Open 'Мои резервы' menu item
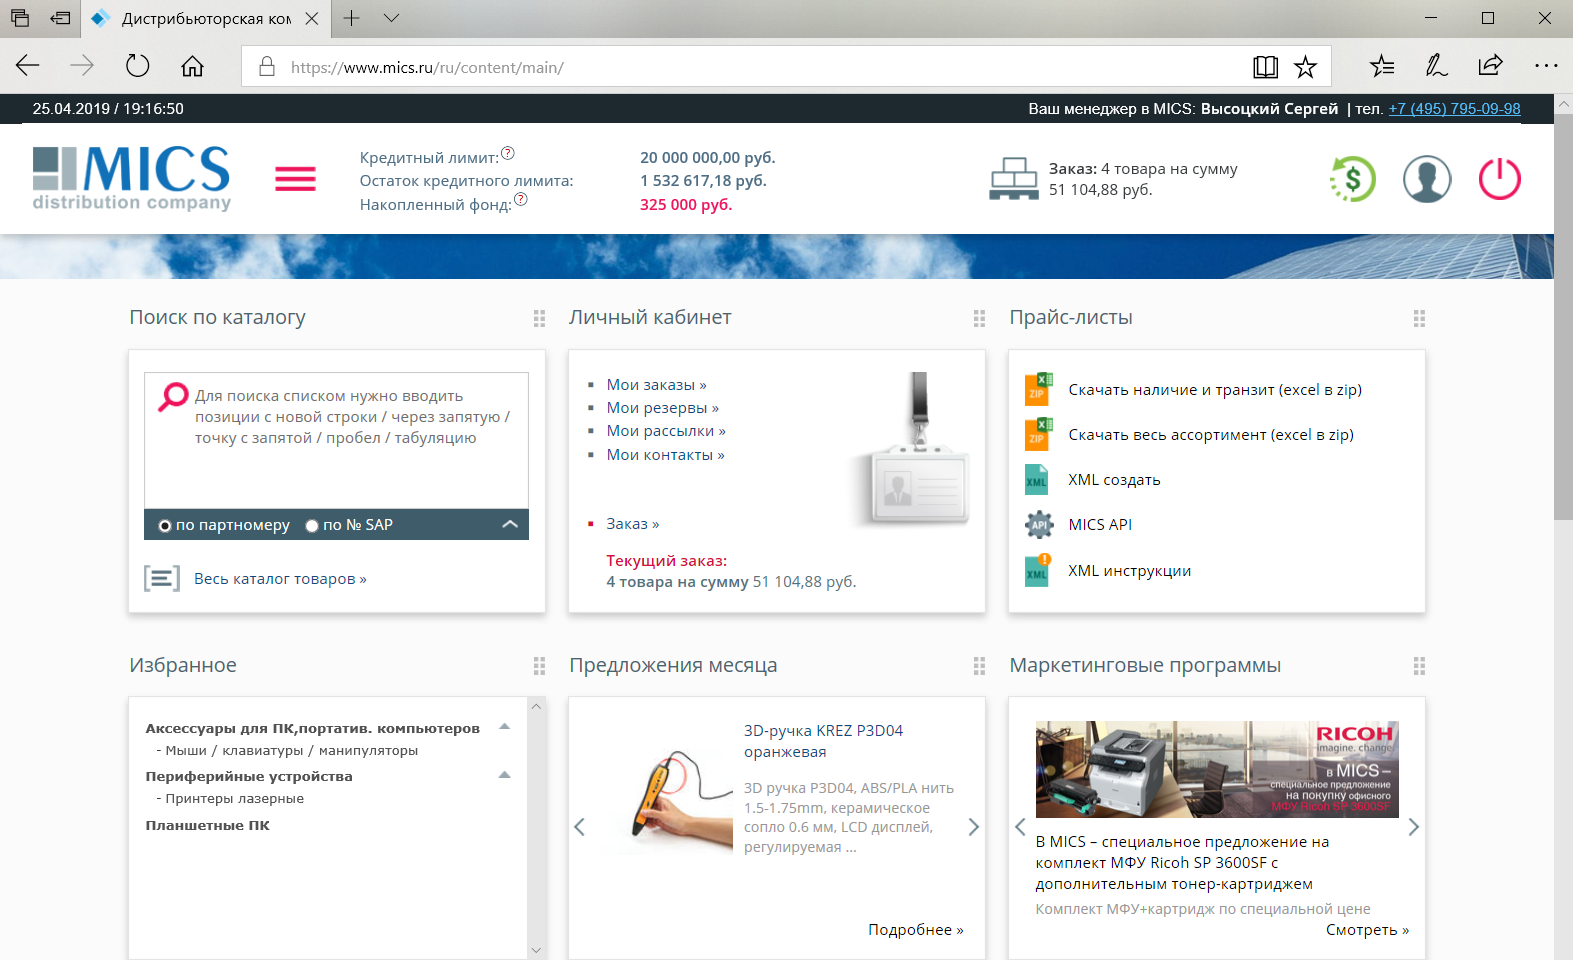Viewport: 1573px width, 960px height. pos(662,408)
